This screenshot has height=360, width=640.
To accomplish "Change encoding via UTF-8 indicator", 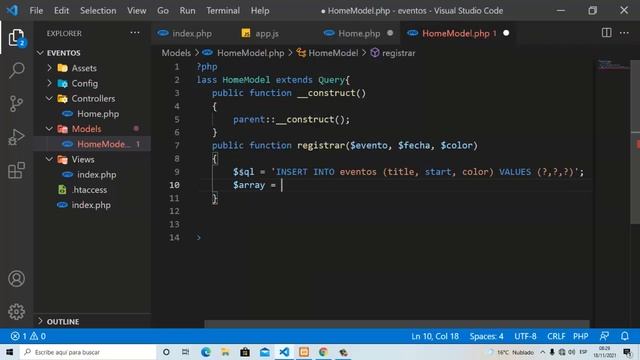I will (525, 336).
